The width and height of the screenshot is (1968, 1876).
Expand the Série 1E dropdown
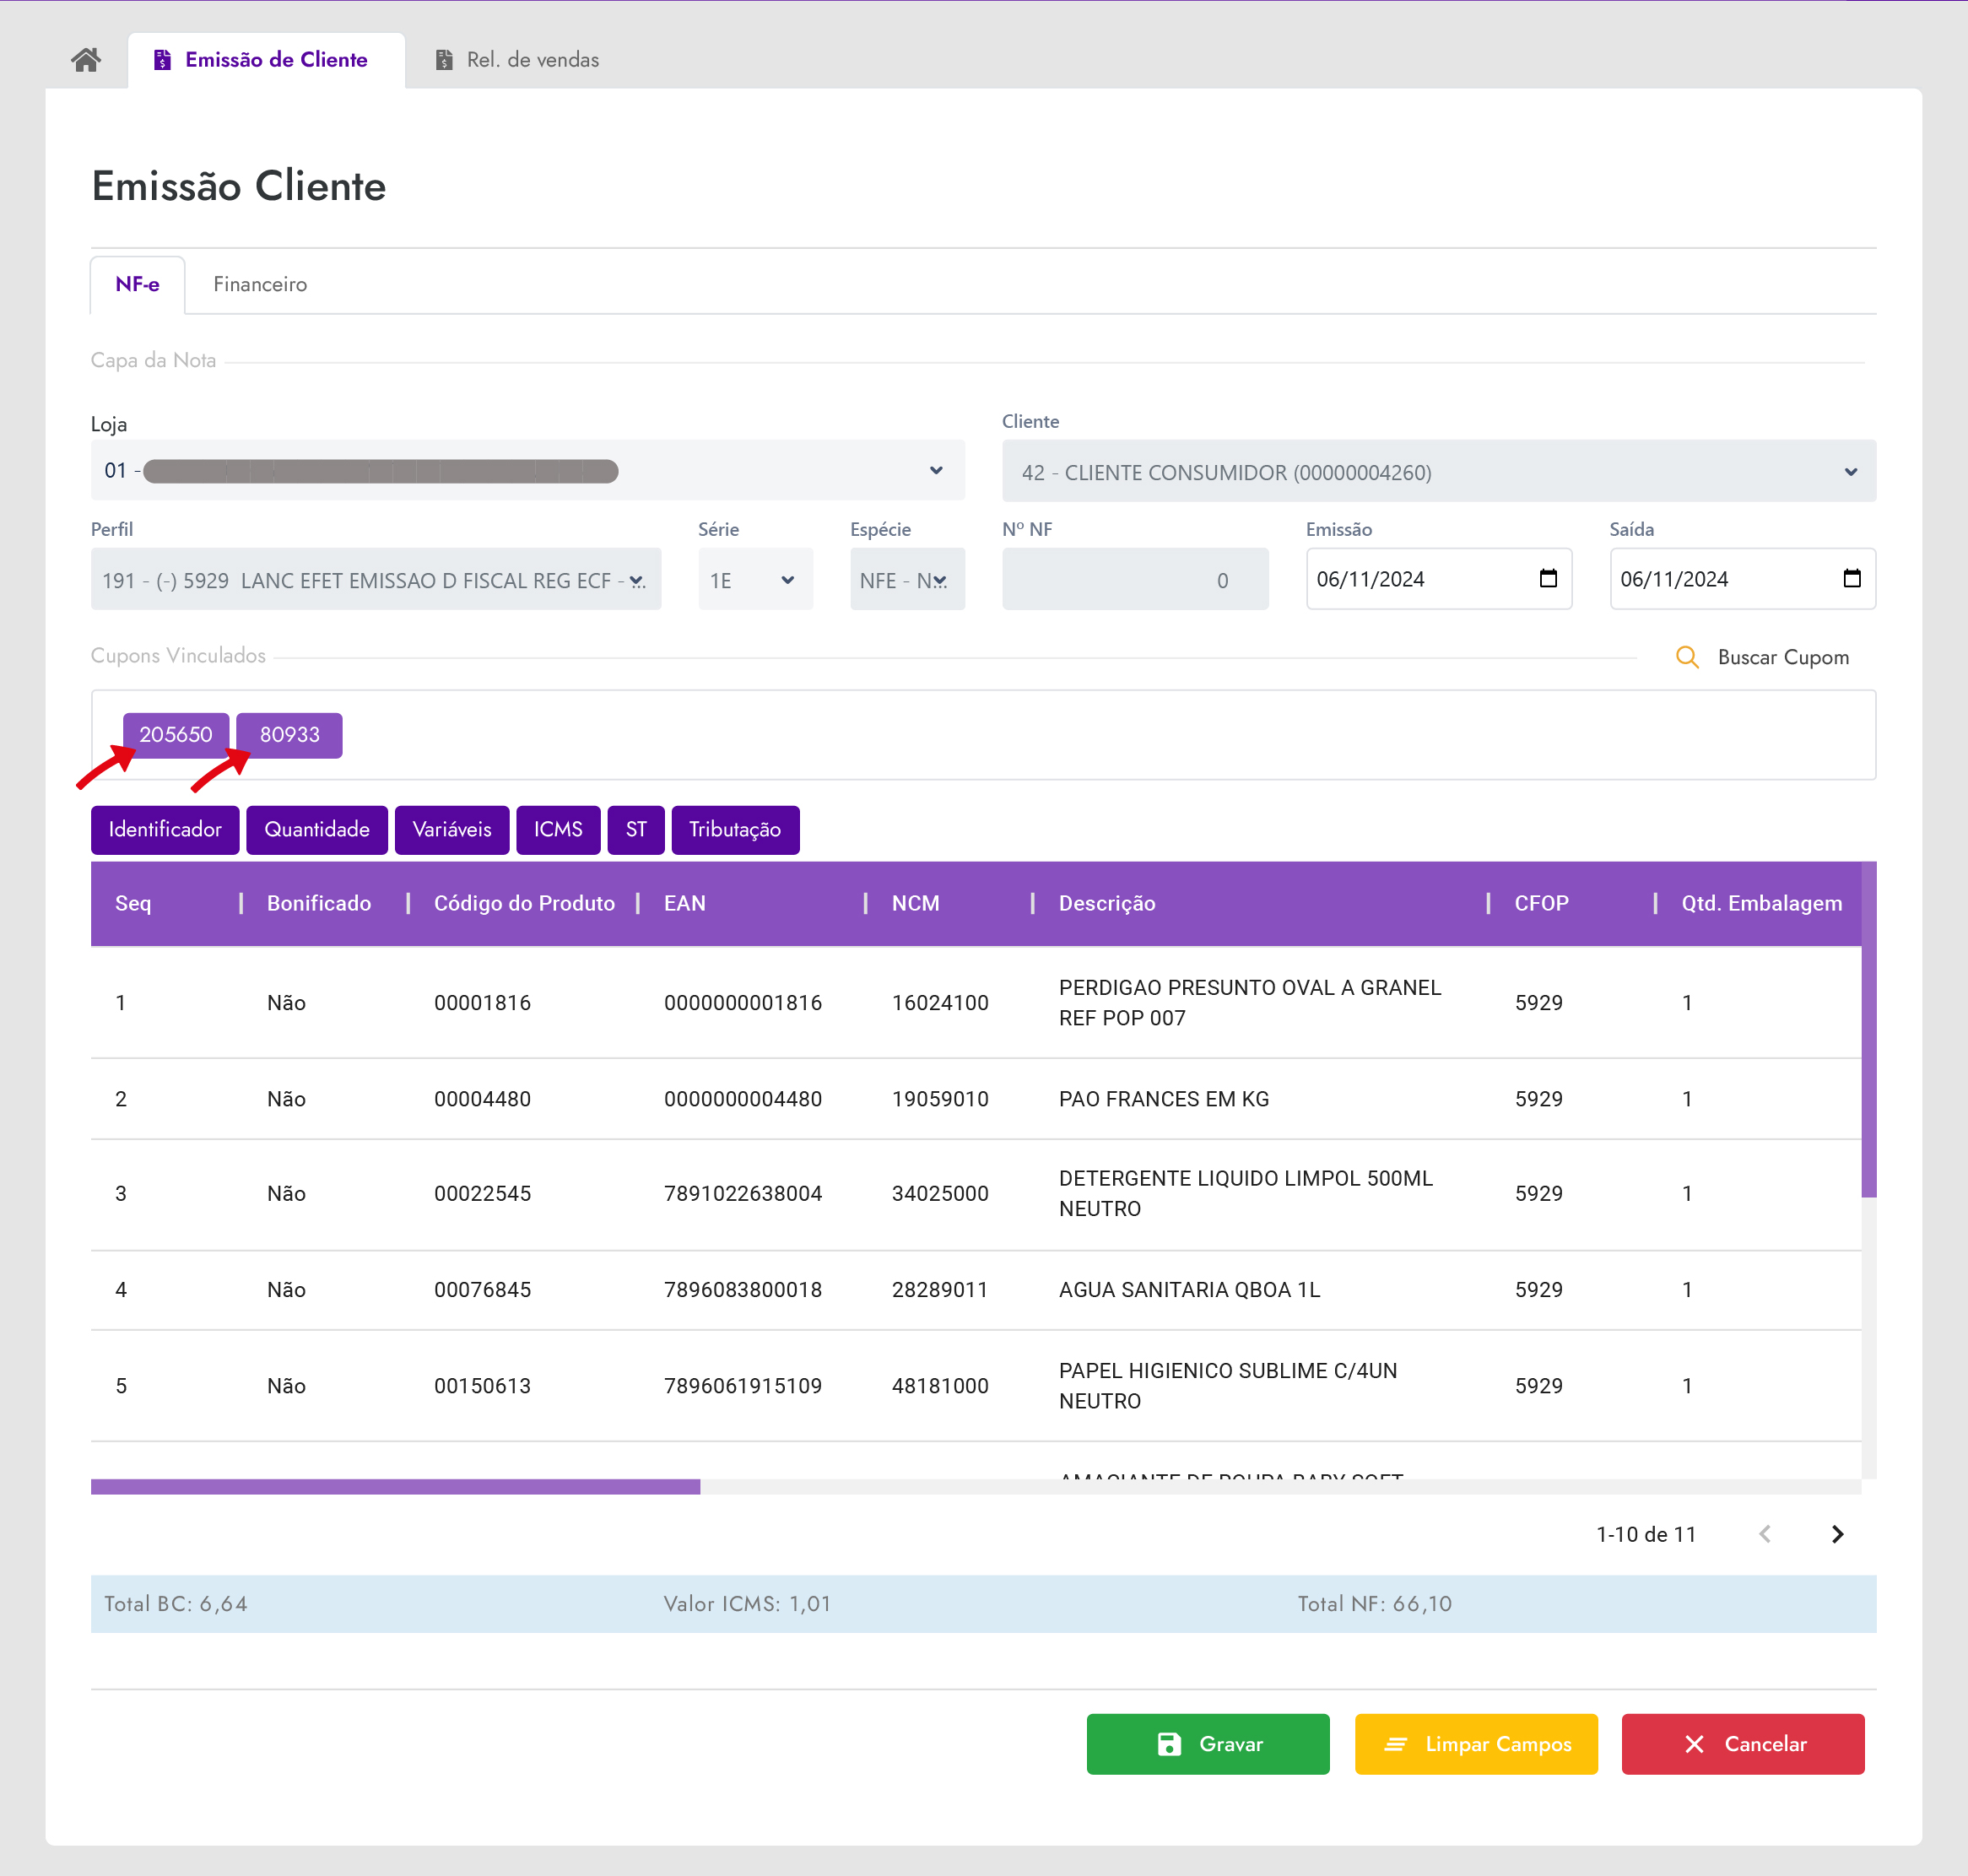pyautogui.click(x=787, y=580)
